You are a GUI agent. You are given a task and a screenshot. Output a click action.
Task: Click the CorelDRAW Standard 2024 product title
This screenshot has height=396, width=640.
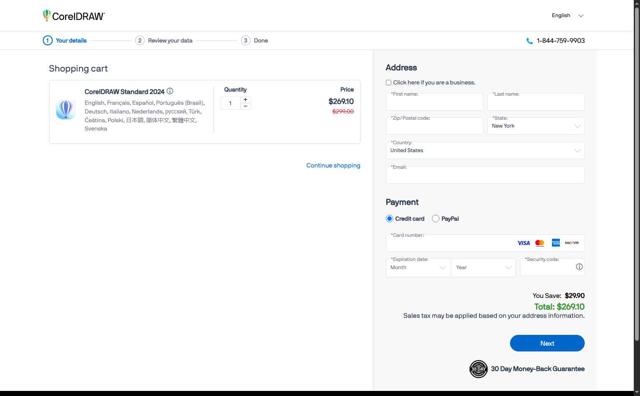pos(124,91)
